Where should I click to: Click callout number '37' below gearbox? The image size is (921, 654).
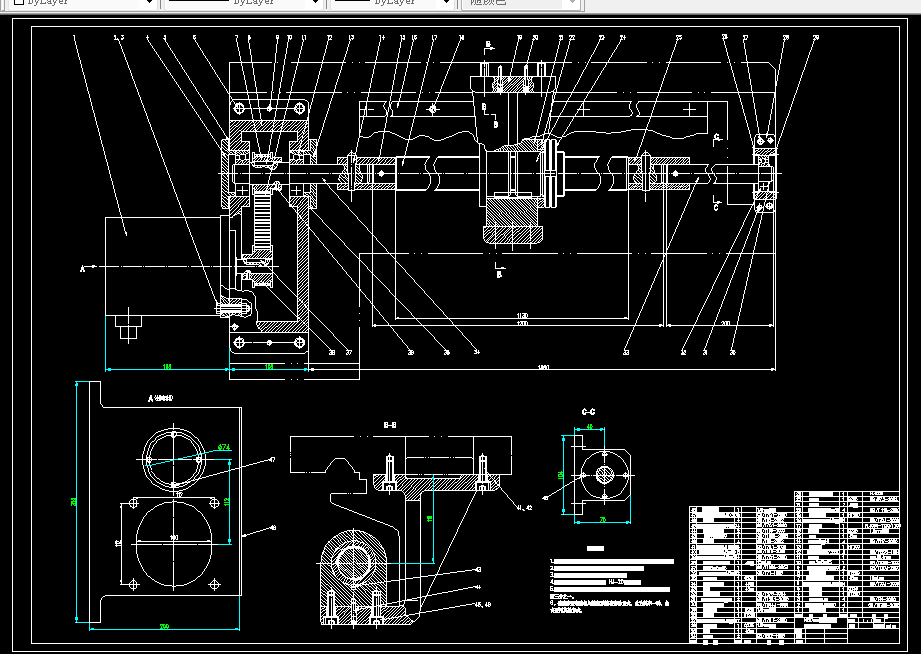(x=348, y=353)
